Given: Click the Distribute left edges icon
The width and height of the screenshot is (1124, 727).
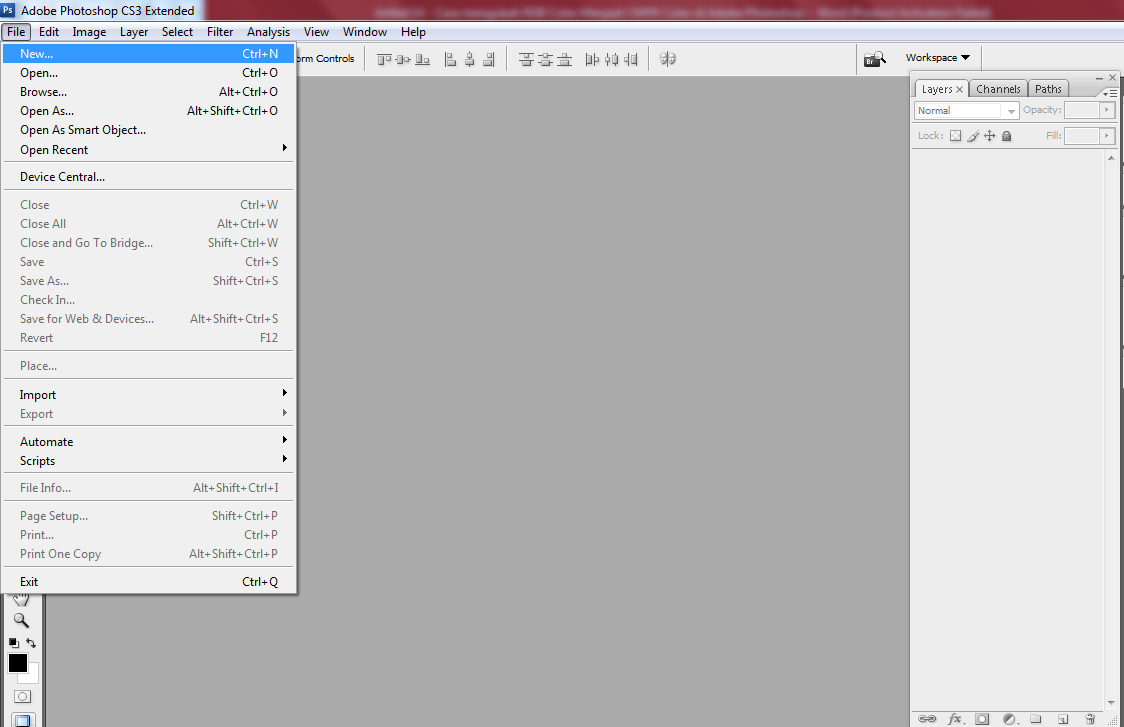Looking at the screenshot, I should coord(592,60).
